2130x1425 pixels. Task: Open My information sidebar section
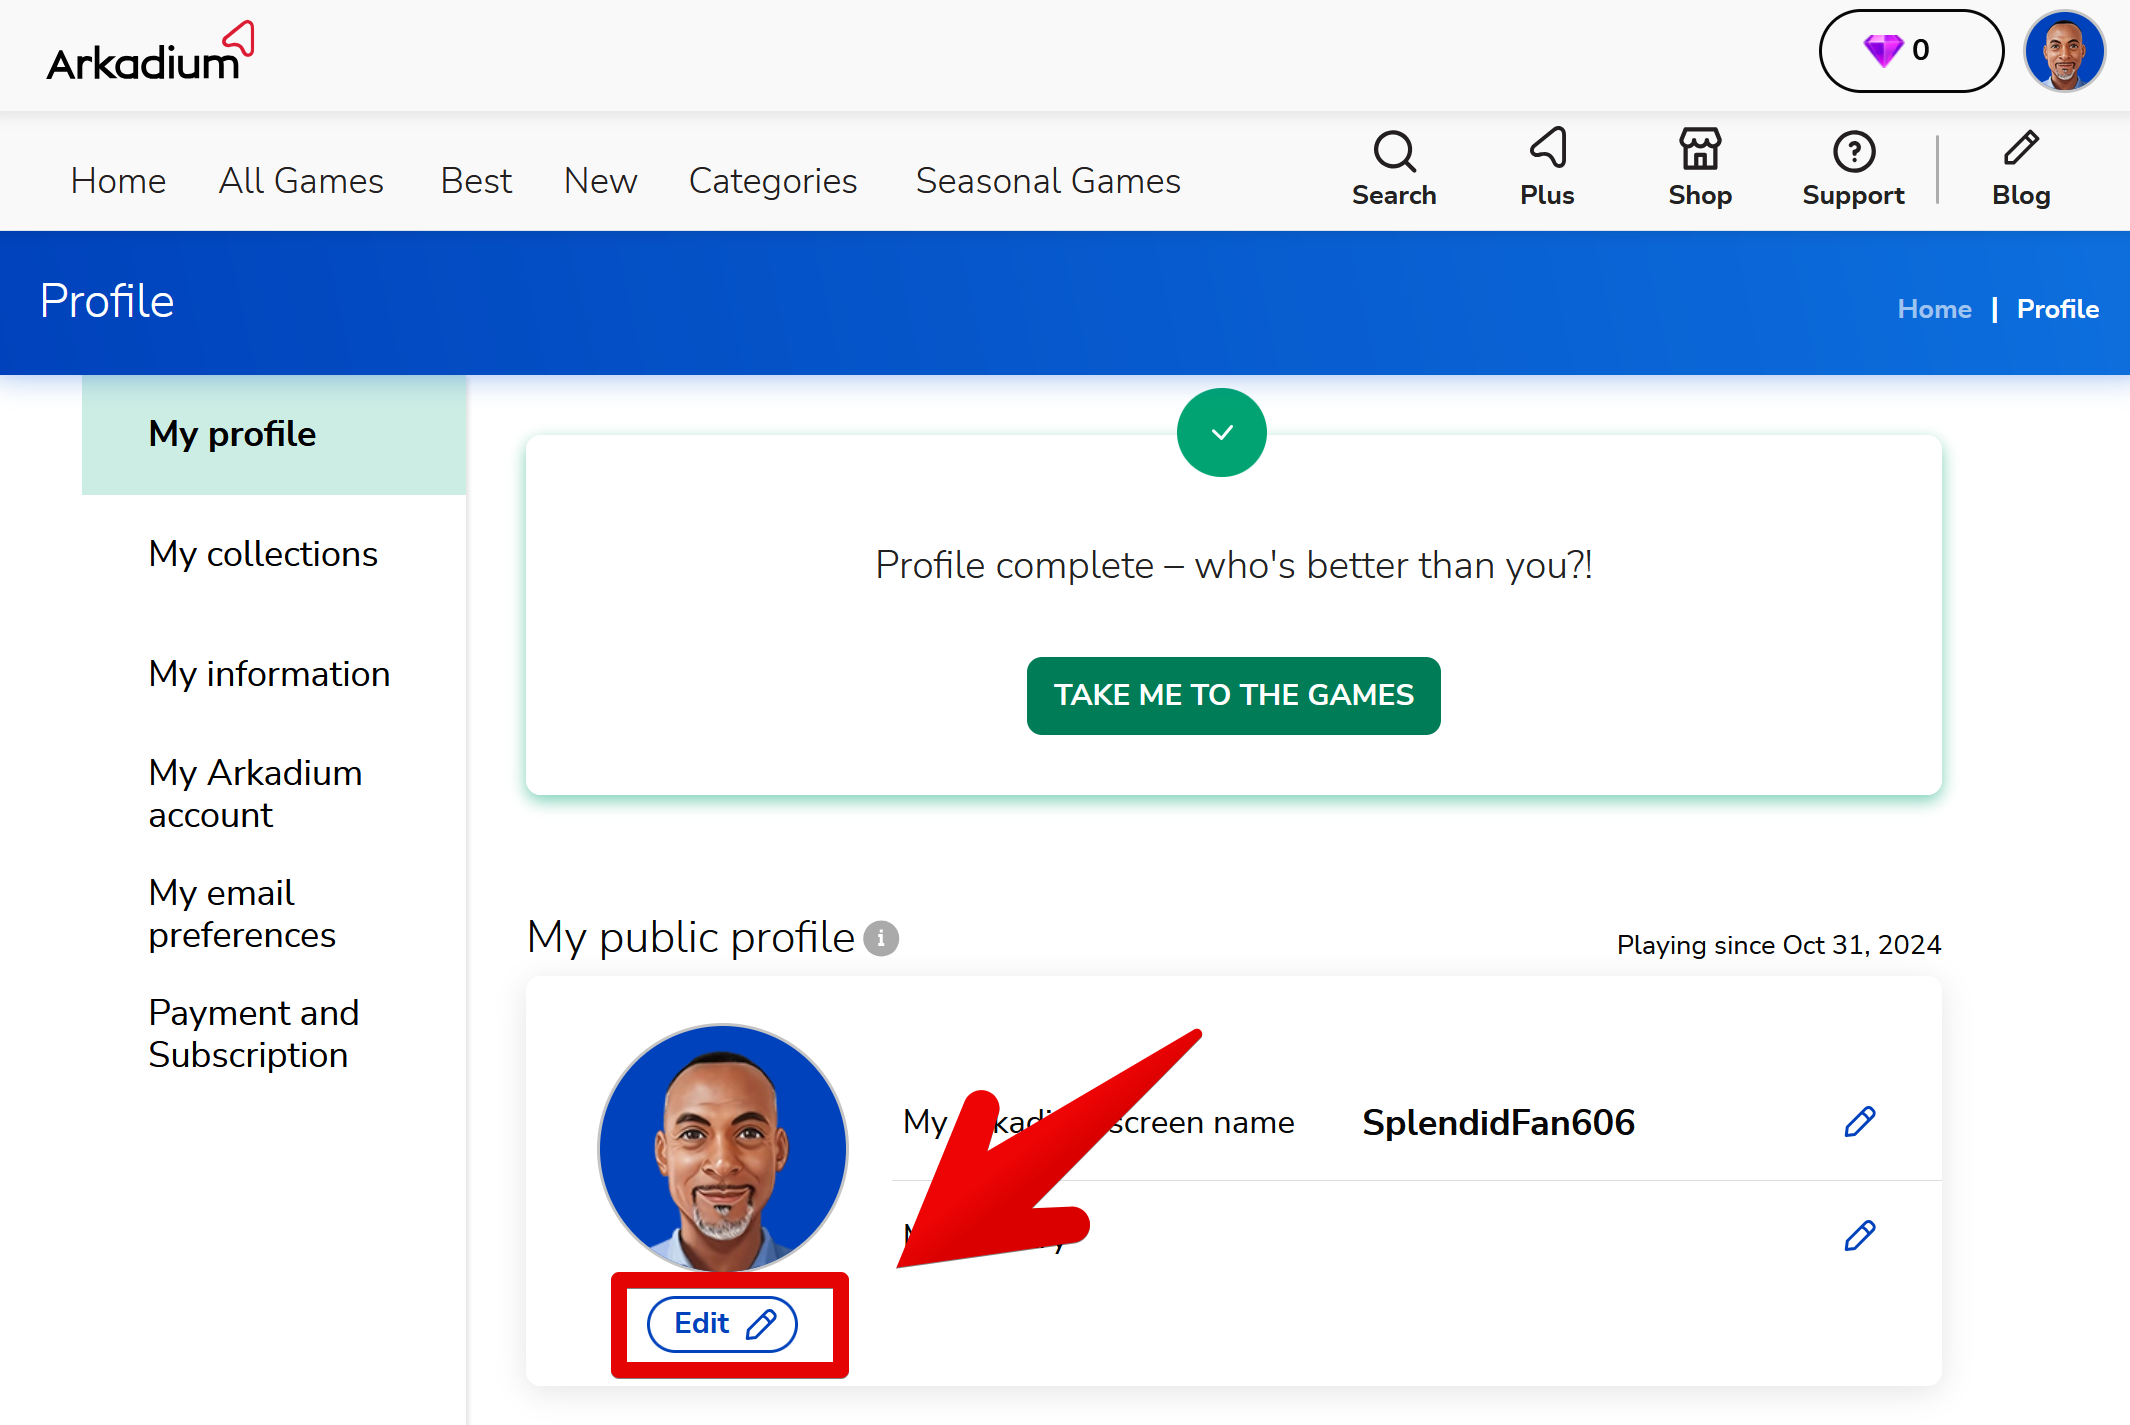point(269,674)
